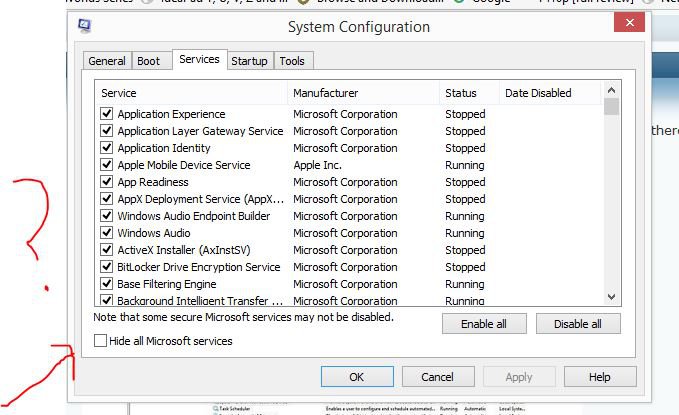Viewport: 679px width, 415px height.
Task: Select the Windows Audio service name
Action: [154, 233]
